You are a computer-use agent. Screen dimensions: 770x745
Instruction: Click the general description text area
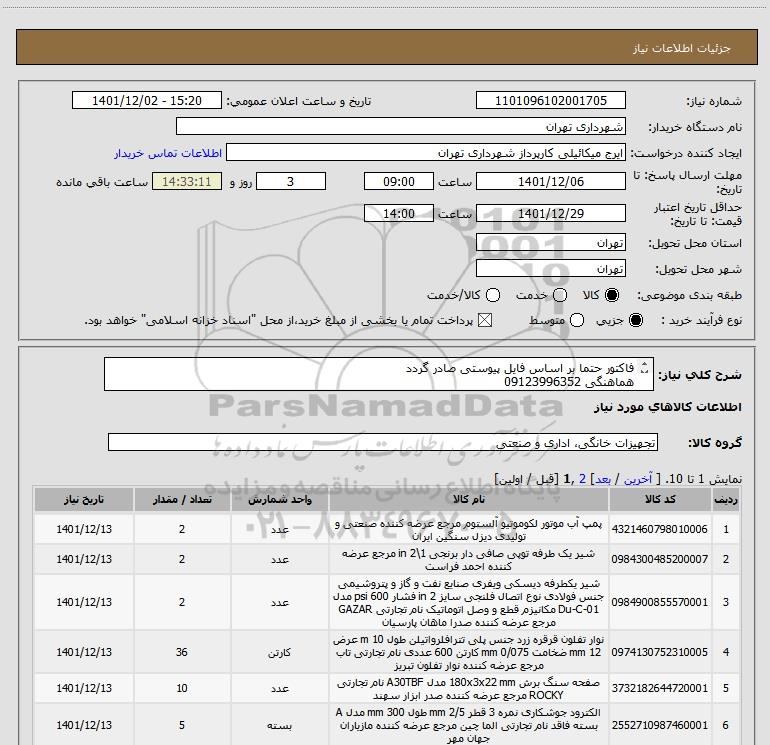pos(379,374)
